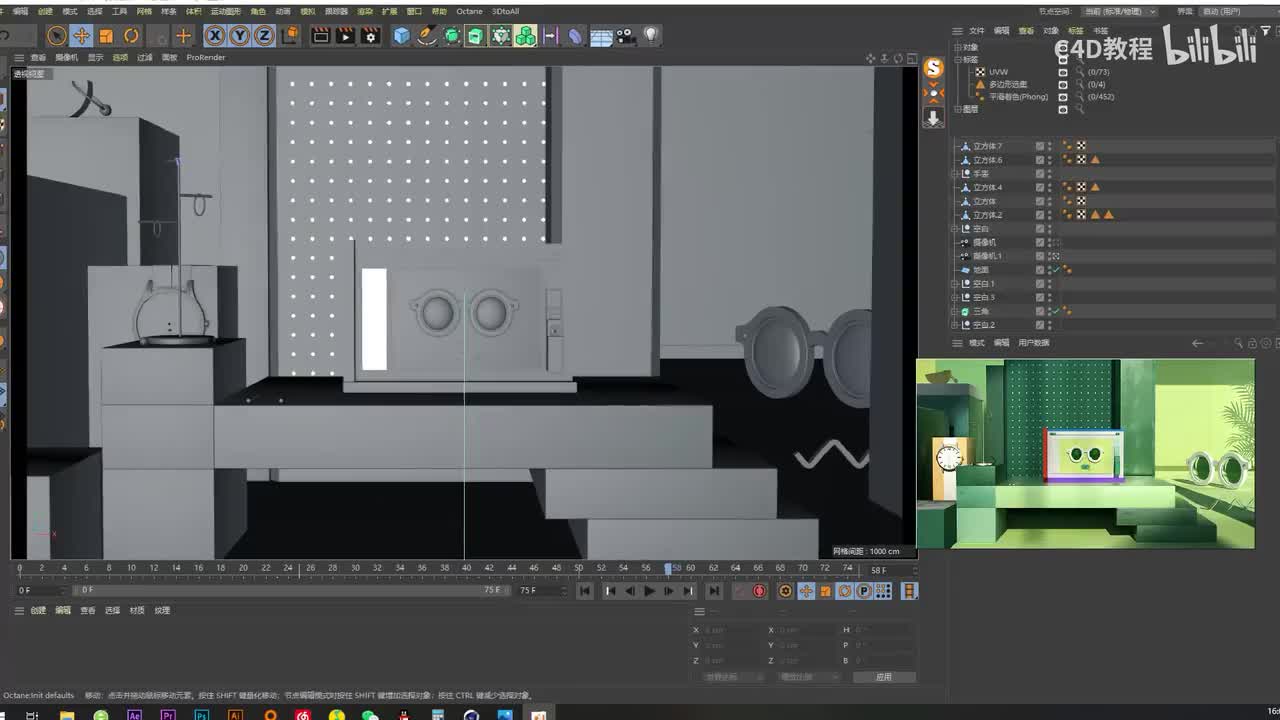
Task: Play the animation forward
Action: click(649, 591)
